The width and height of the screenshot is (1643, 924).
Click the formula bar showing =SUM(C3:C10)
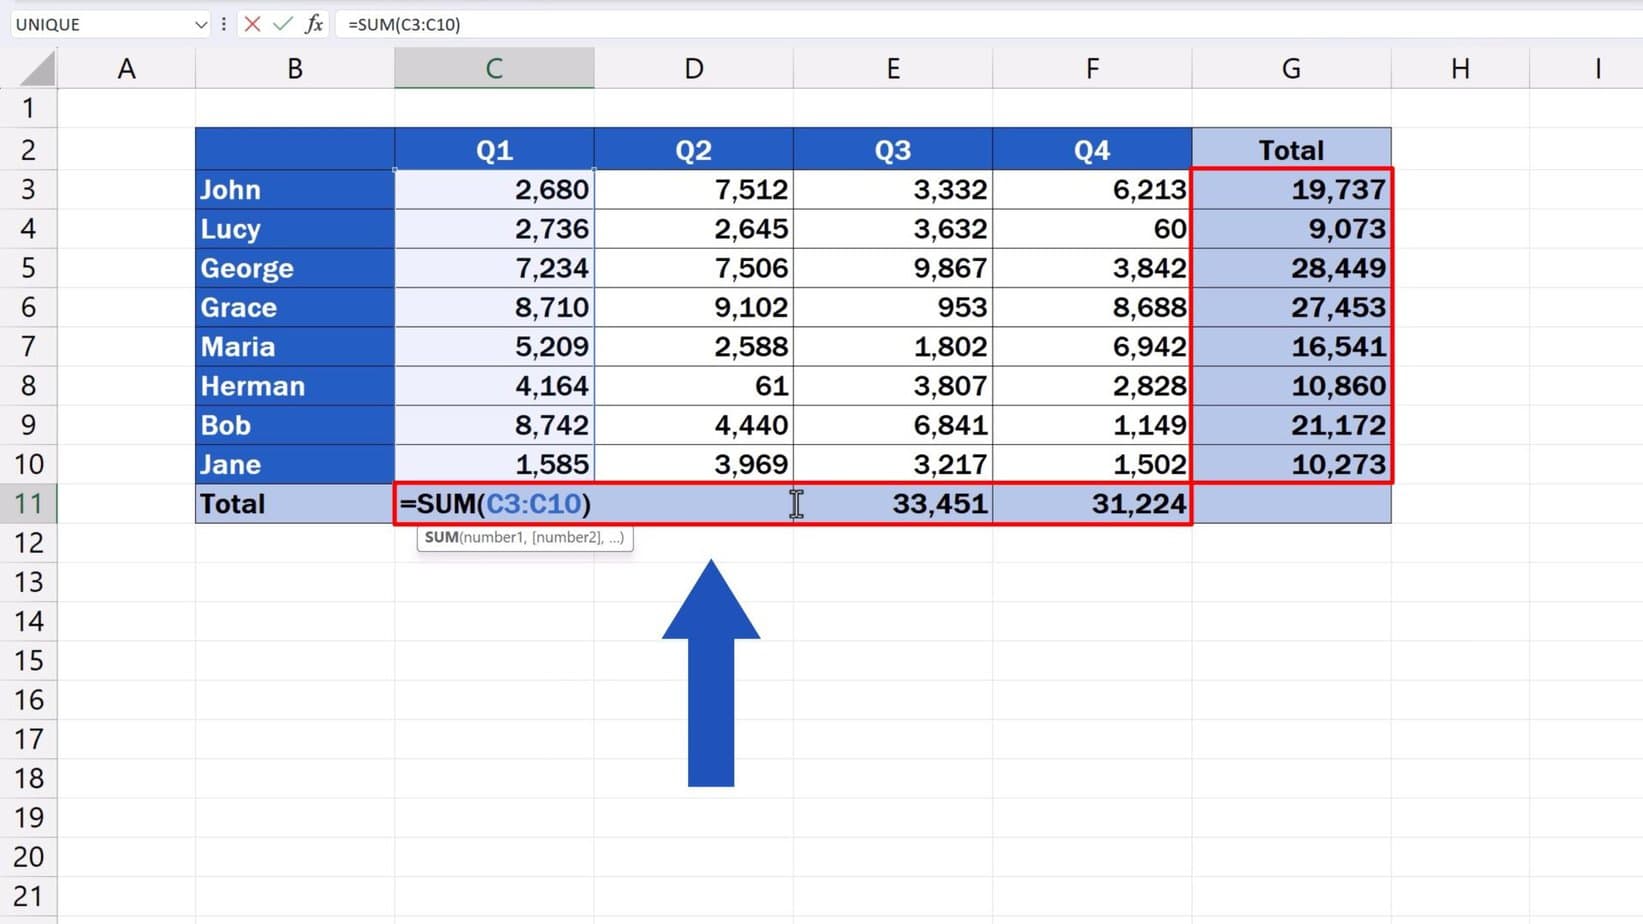pyautogui.click(x=500, y=24)
